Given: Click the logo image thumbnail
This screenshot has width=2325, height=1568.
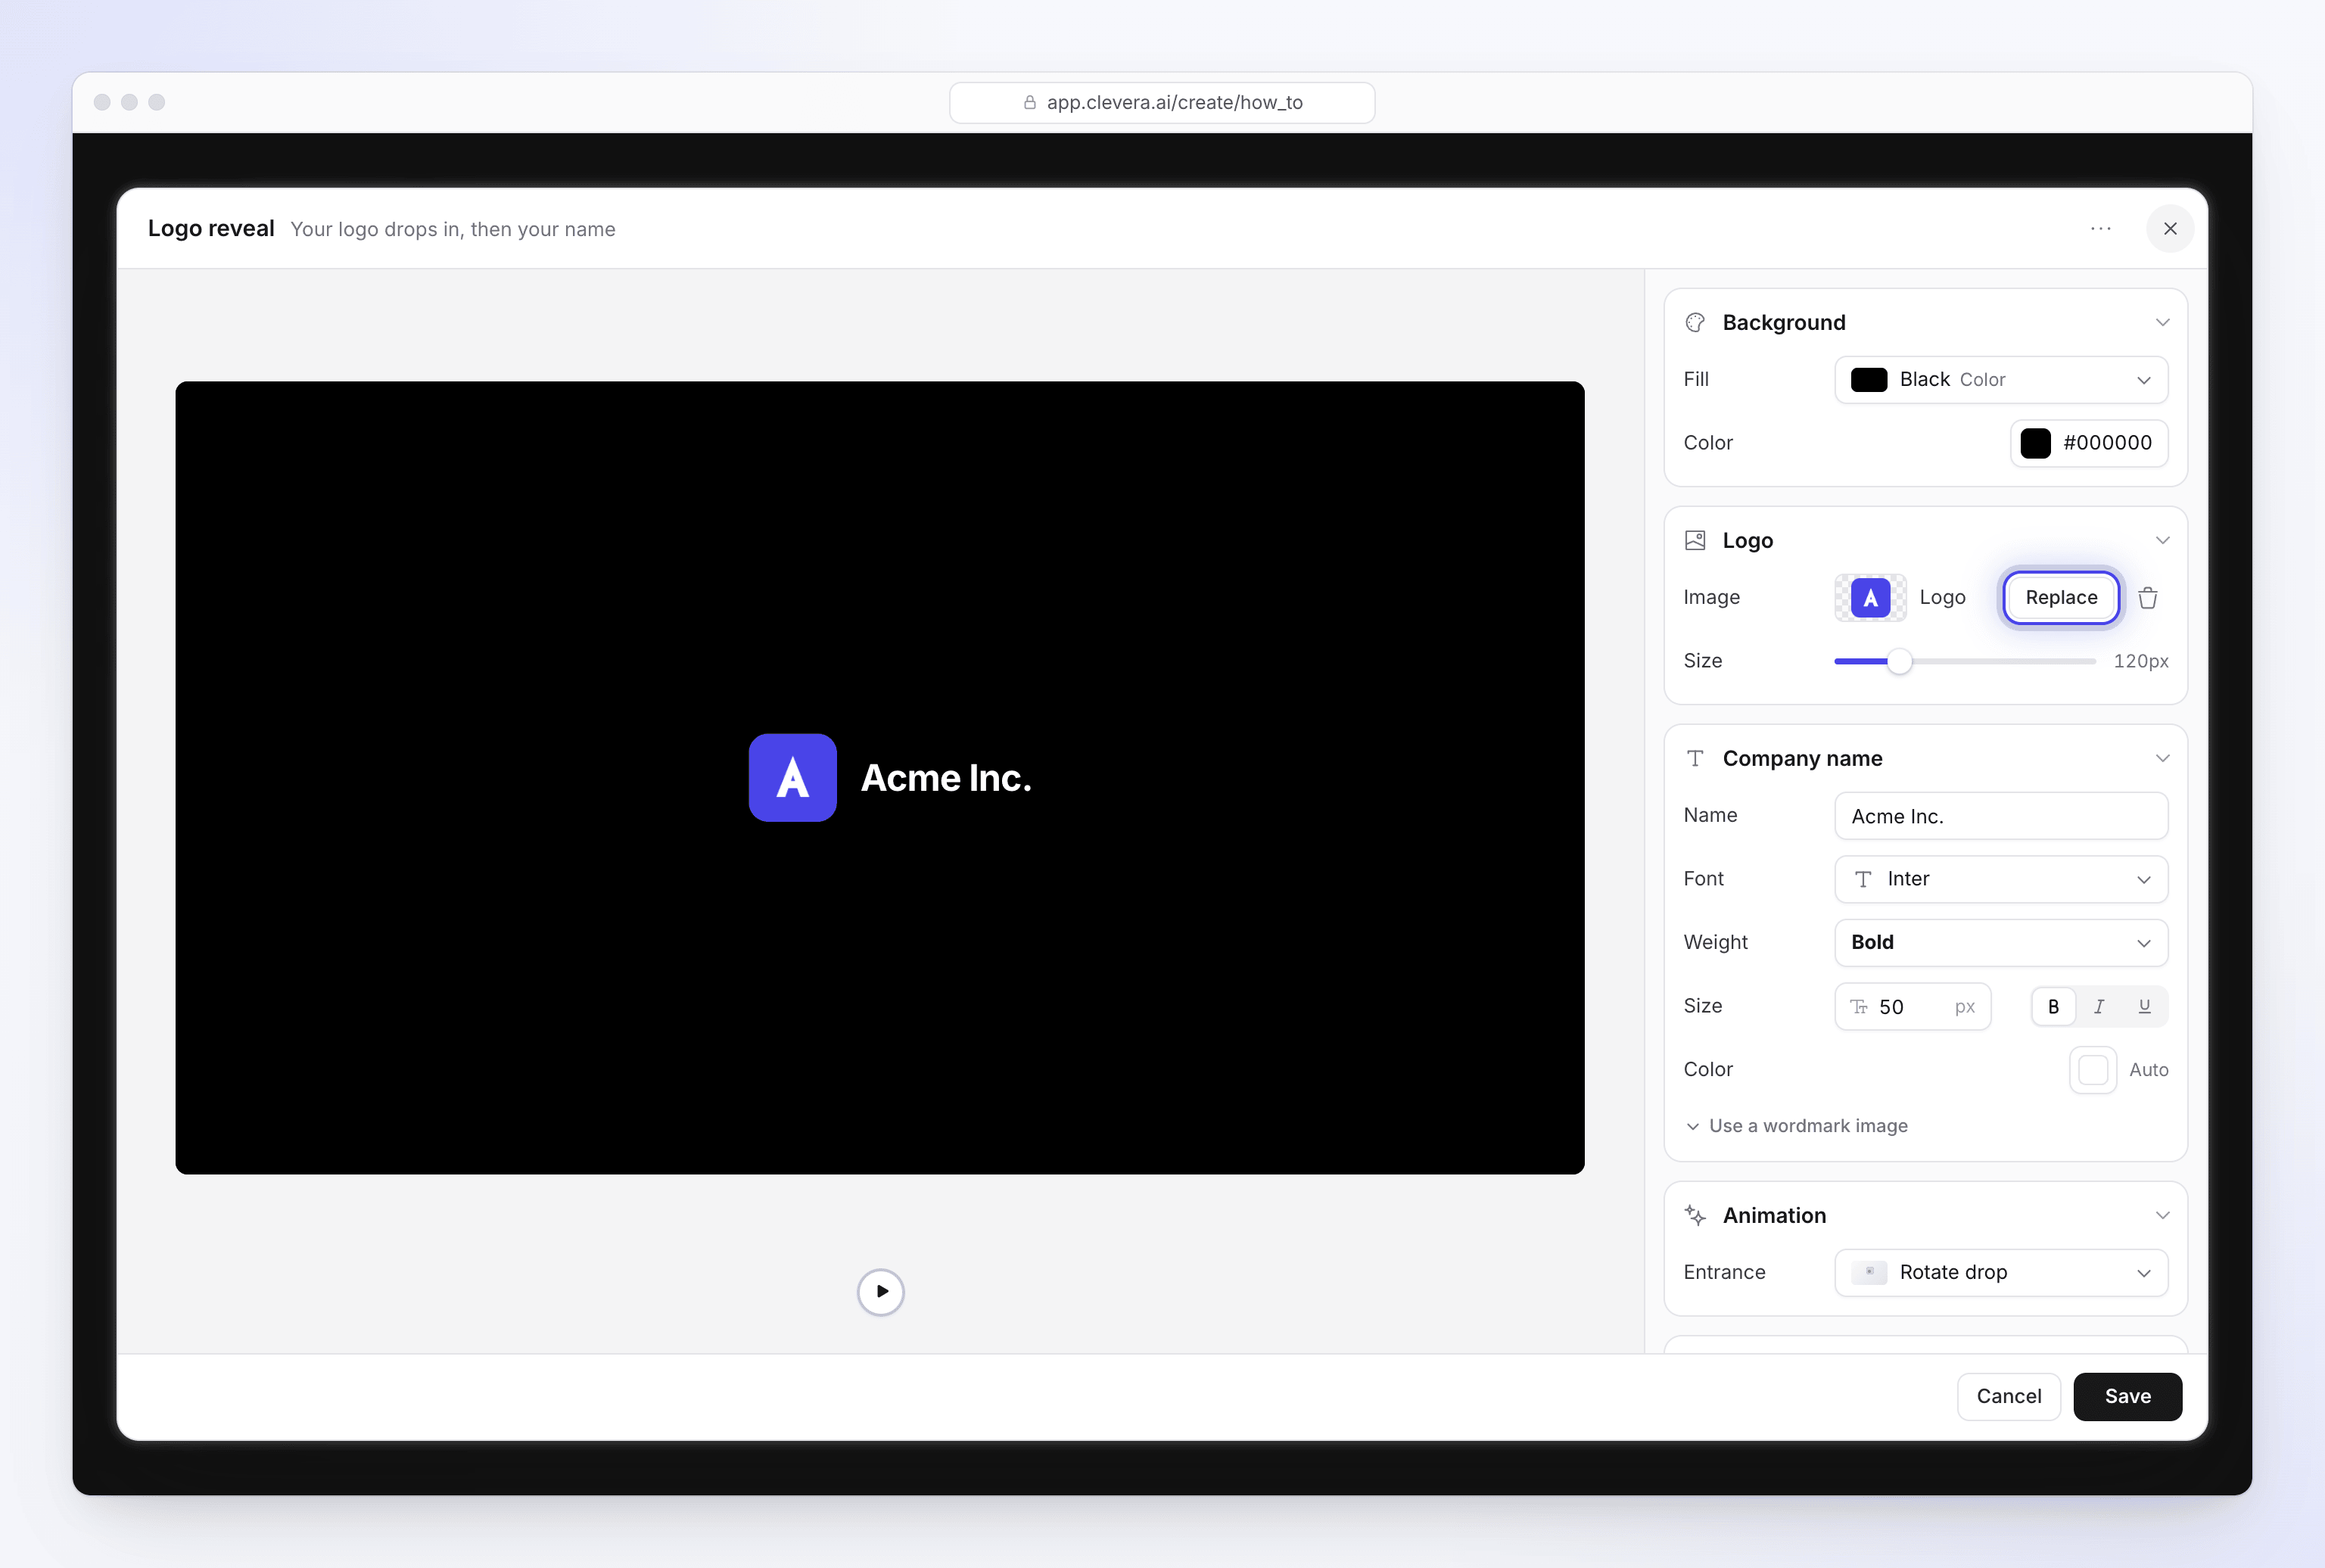Looking at the screenshot, I should tap(1870, 598).
